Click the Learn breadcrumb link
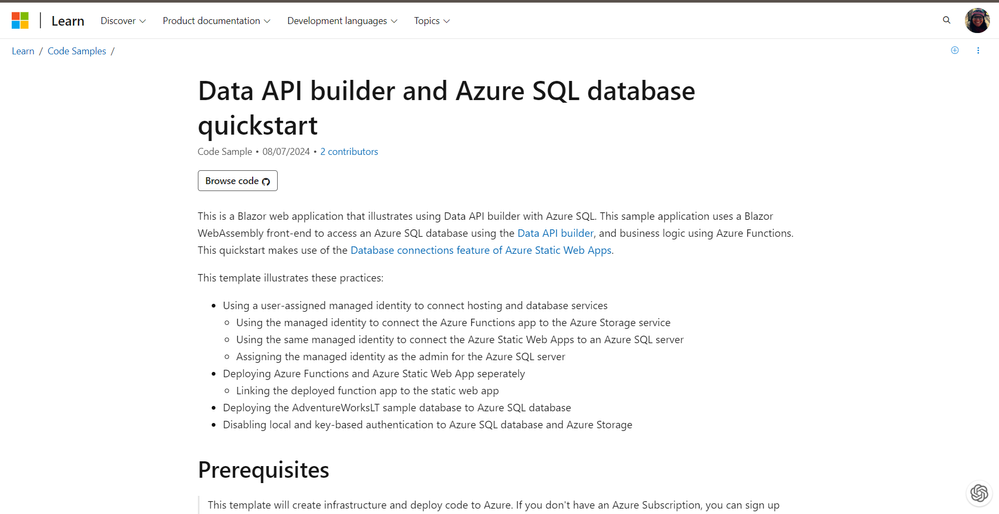This screenshot has height=514, width=999. tap(23, 51)
